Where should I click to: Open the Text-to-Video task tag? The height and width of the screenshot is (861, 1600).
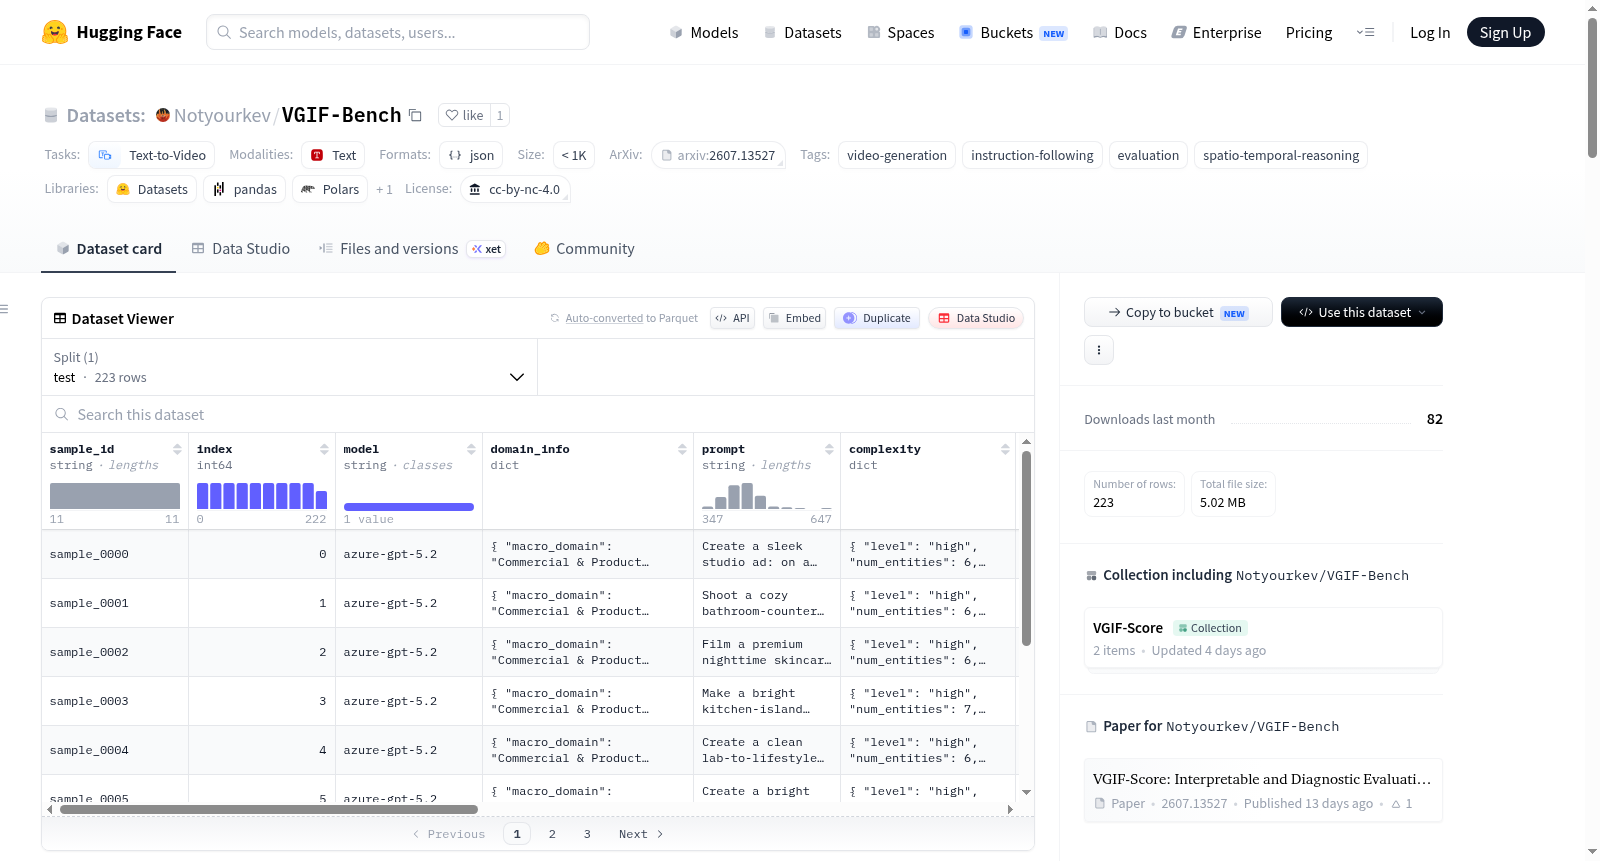click(152, 155)
